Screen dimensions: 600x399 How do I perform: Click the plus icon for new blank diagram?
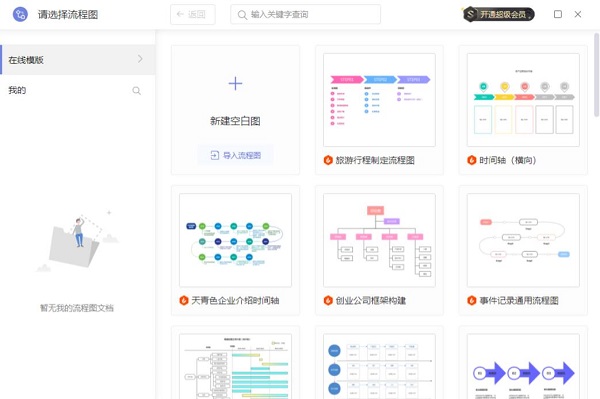coord(235,83)
